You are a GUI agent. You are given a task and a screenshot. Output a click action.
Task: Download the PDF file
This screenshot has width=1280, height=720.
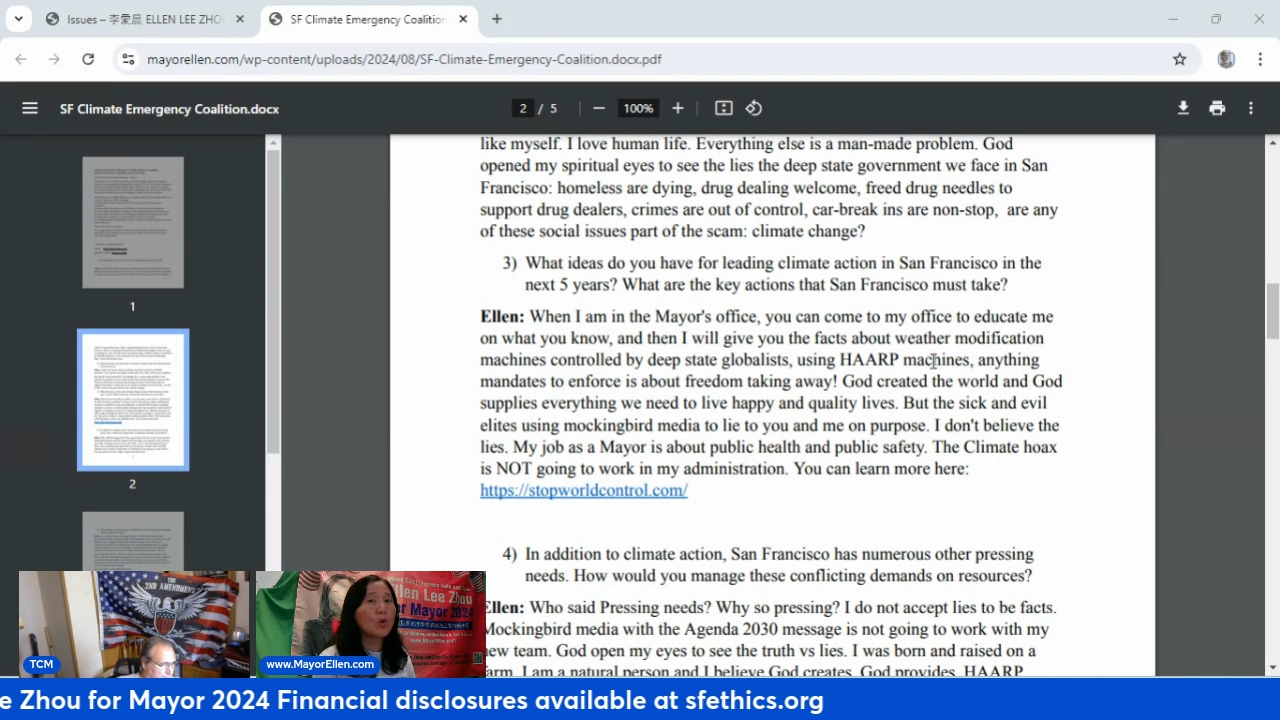pyautogui.click(x=1183, y=108)
